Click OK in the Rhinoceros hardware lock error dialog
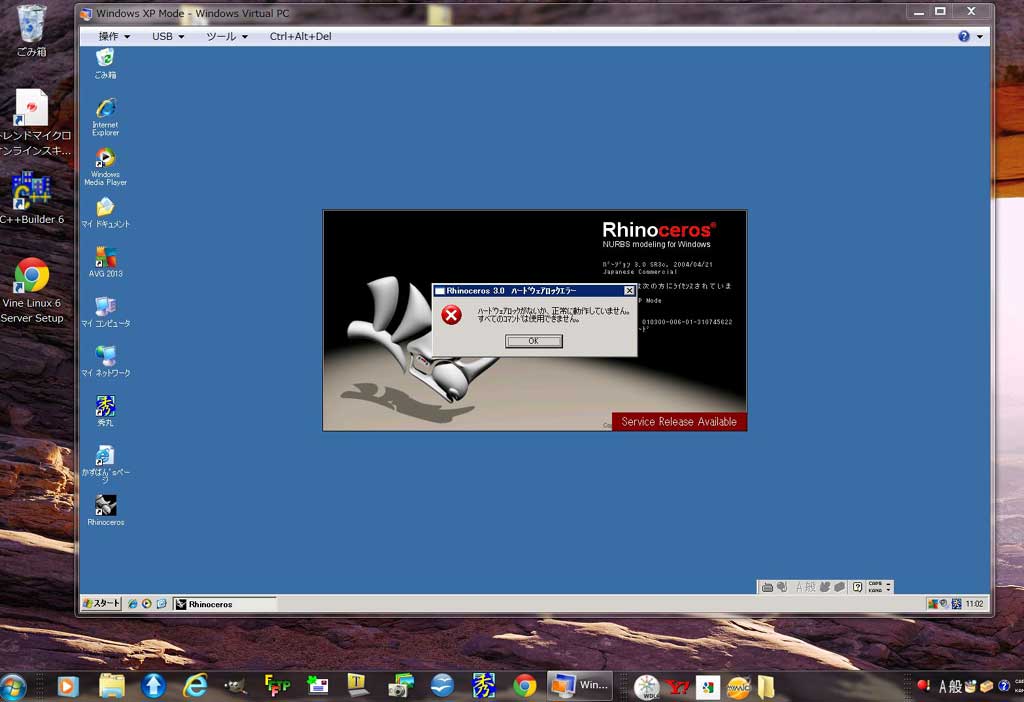This screenshot has width=1024, height=702. coord(534,341)
